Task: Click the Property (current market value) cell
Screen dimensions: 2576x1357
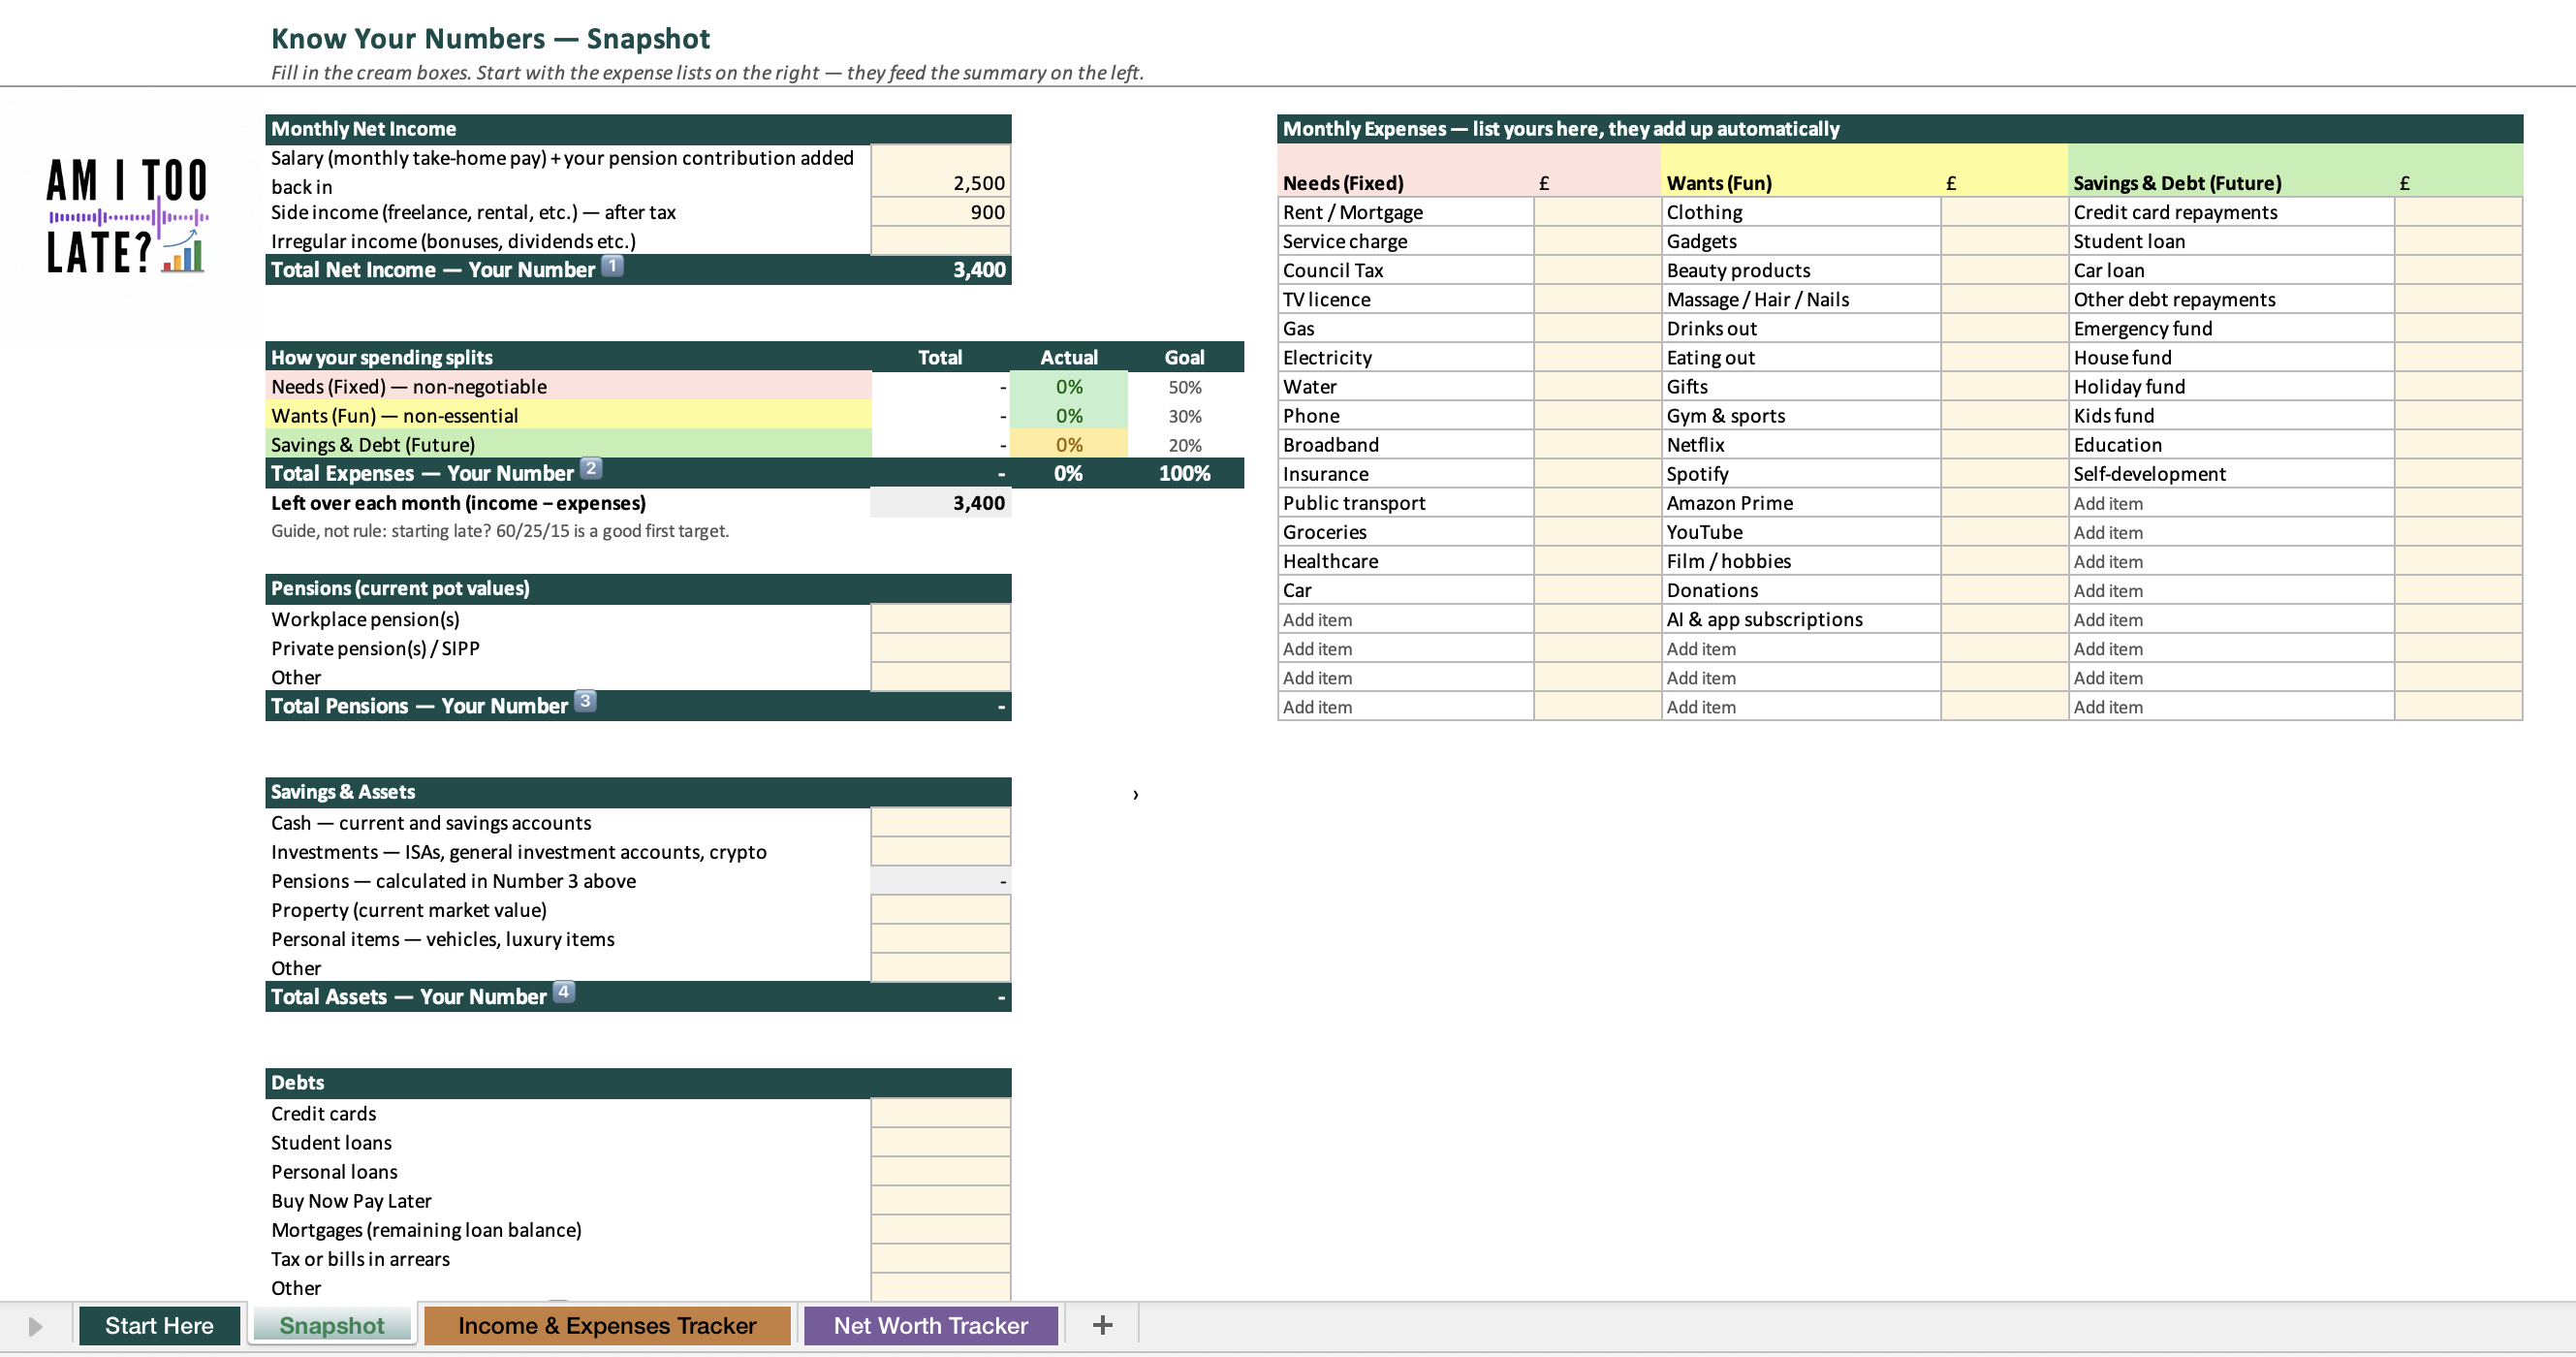Action: (x=940, y=910)
